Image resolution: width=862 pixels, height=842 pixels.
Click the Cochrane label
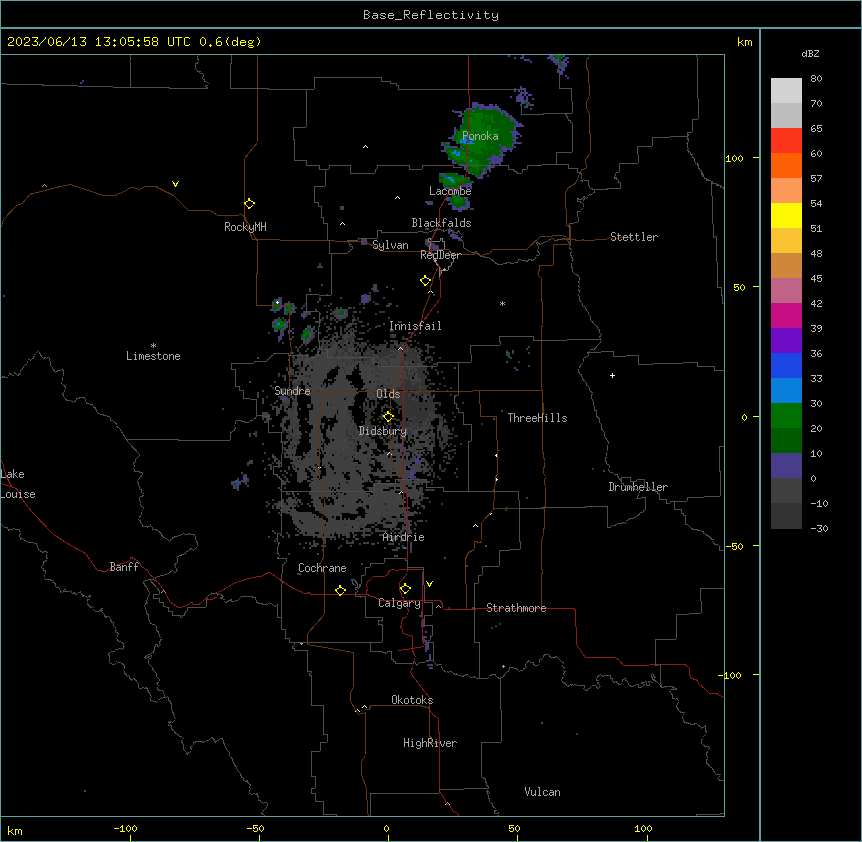322,568
